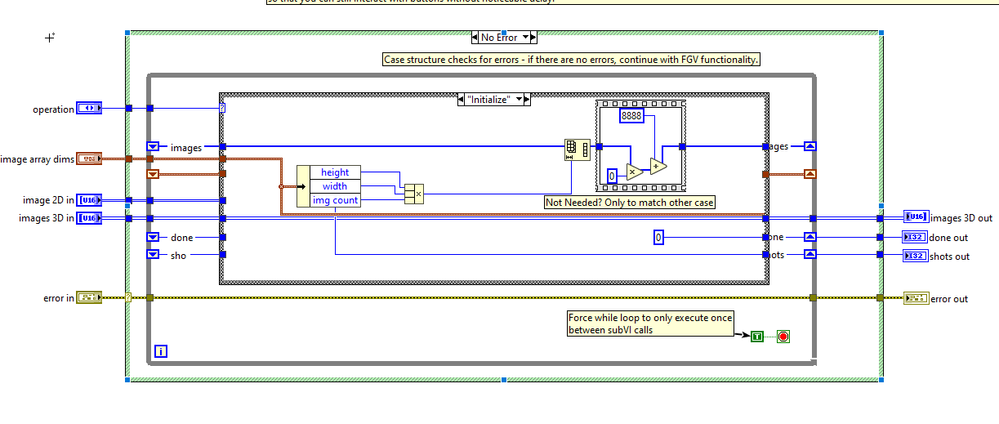Click the left images shift register
The image size is (999, 424).
tap(152, 147)
